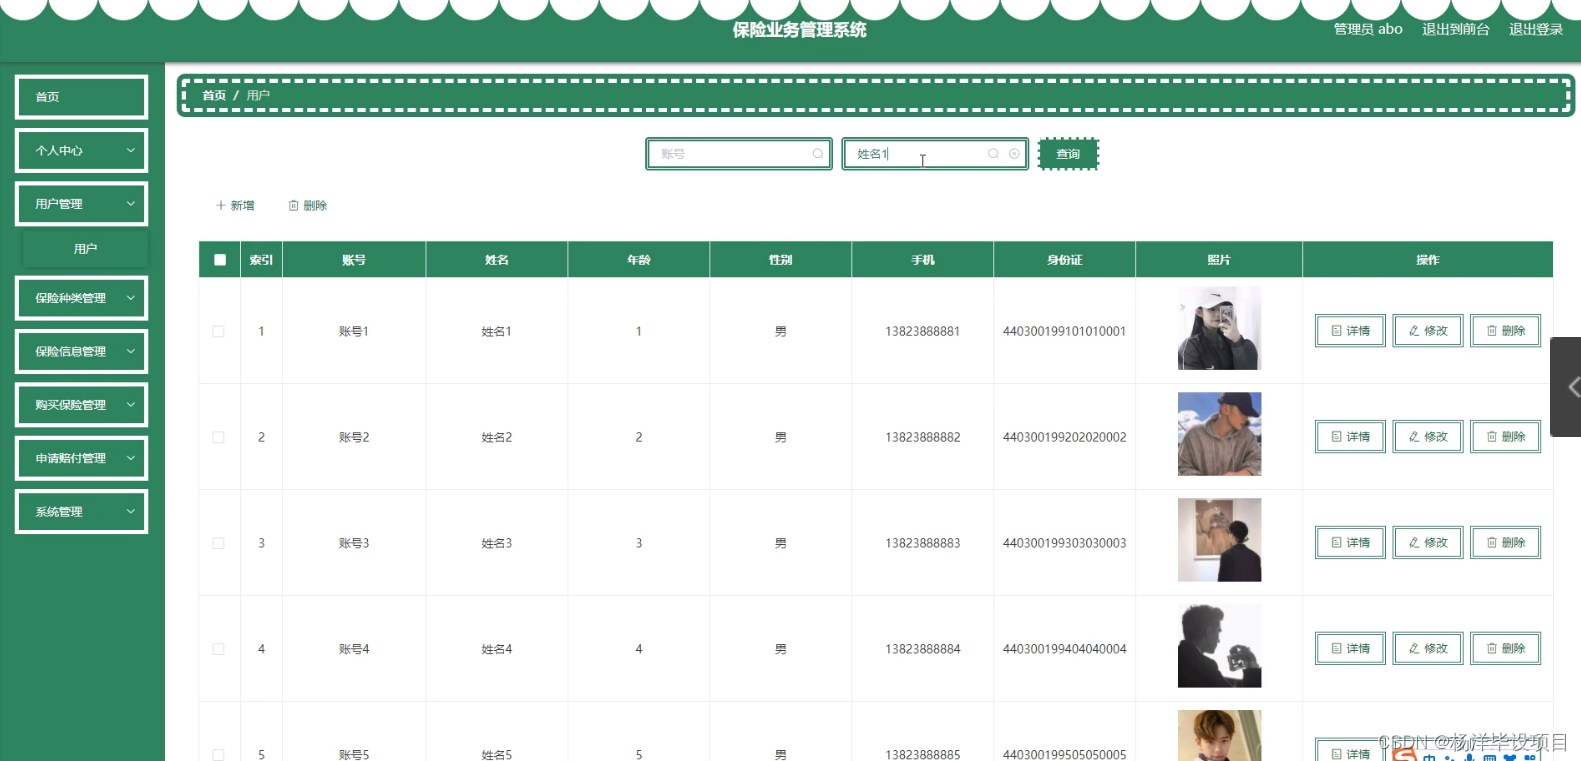The height and width of the screenshot is (761, 1581).
Task: Click ID number 440300199404040004
Action: click(x=1065, y=649)
